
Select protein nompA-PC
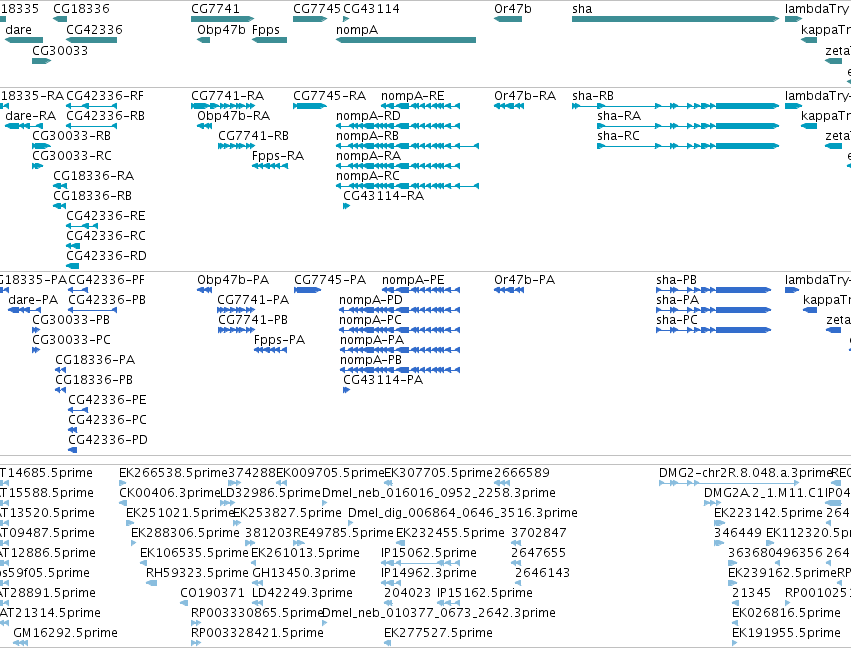tap(399, 330)
